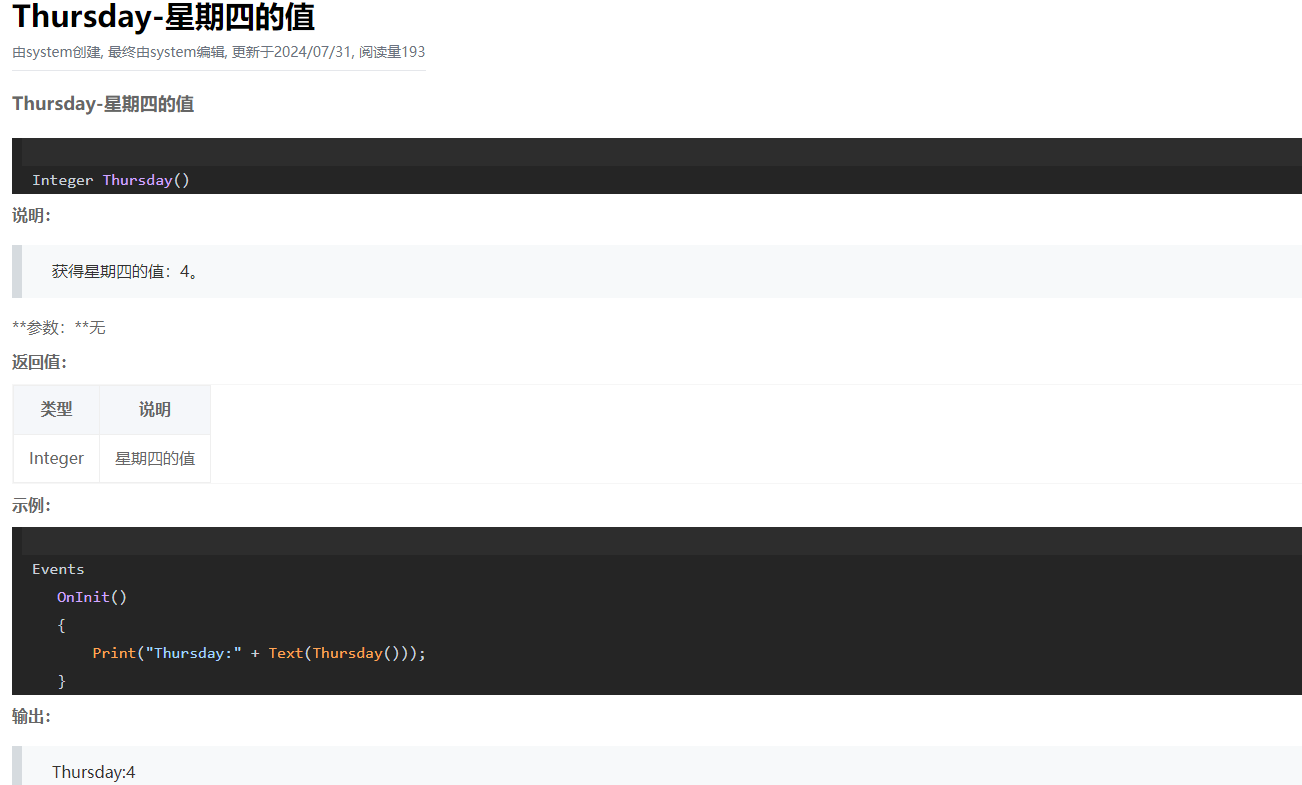The width and height of the screenshot is (1302, 785).
Task: Click the code line "Integer Thursday()"
Action: (111, 180)
